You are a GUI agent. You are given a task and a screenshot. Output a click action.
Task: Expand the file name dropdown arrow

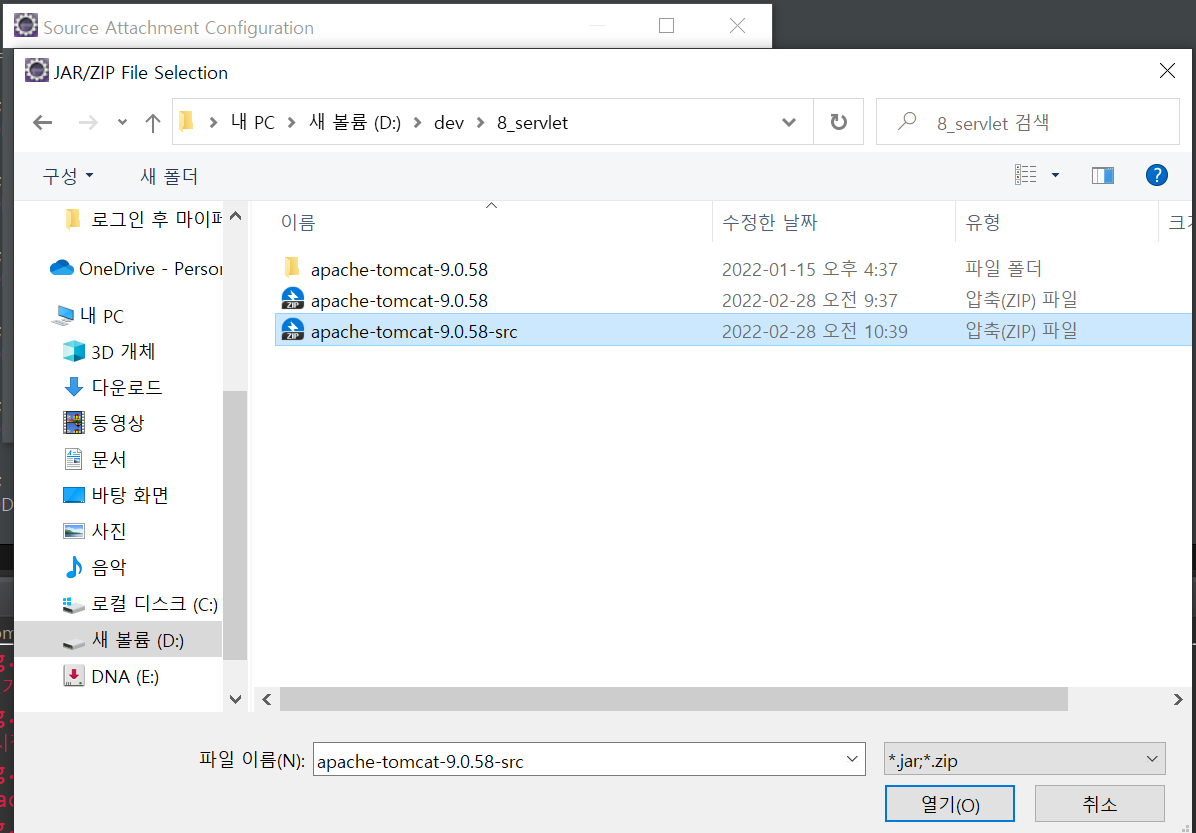pyautogui.click(x=852, y=759)
